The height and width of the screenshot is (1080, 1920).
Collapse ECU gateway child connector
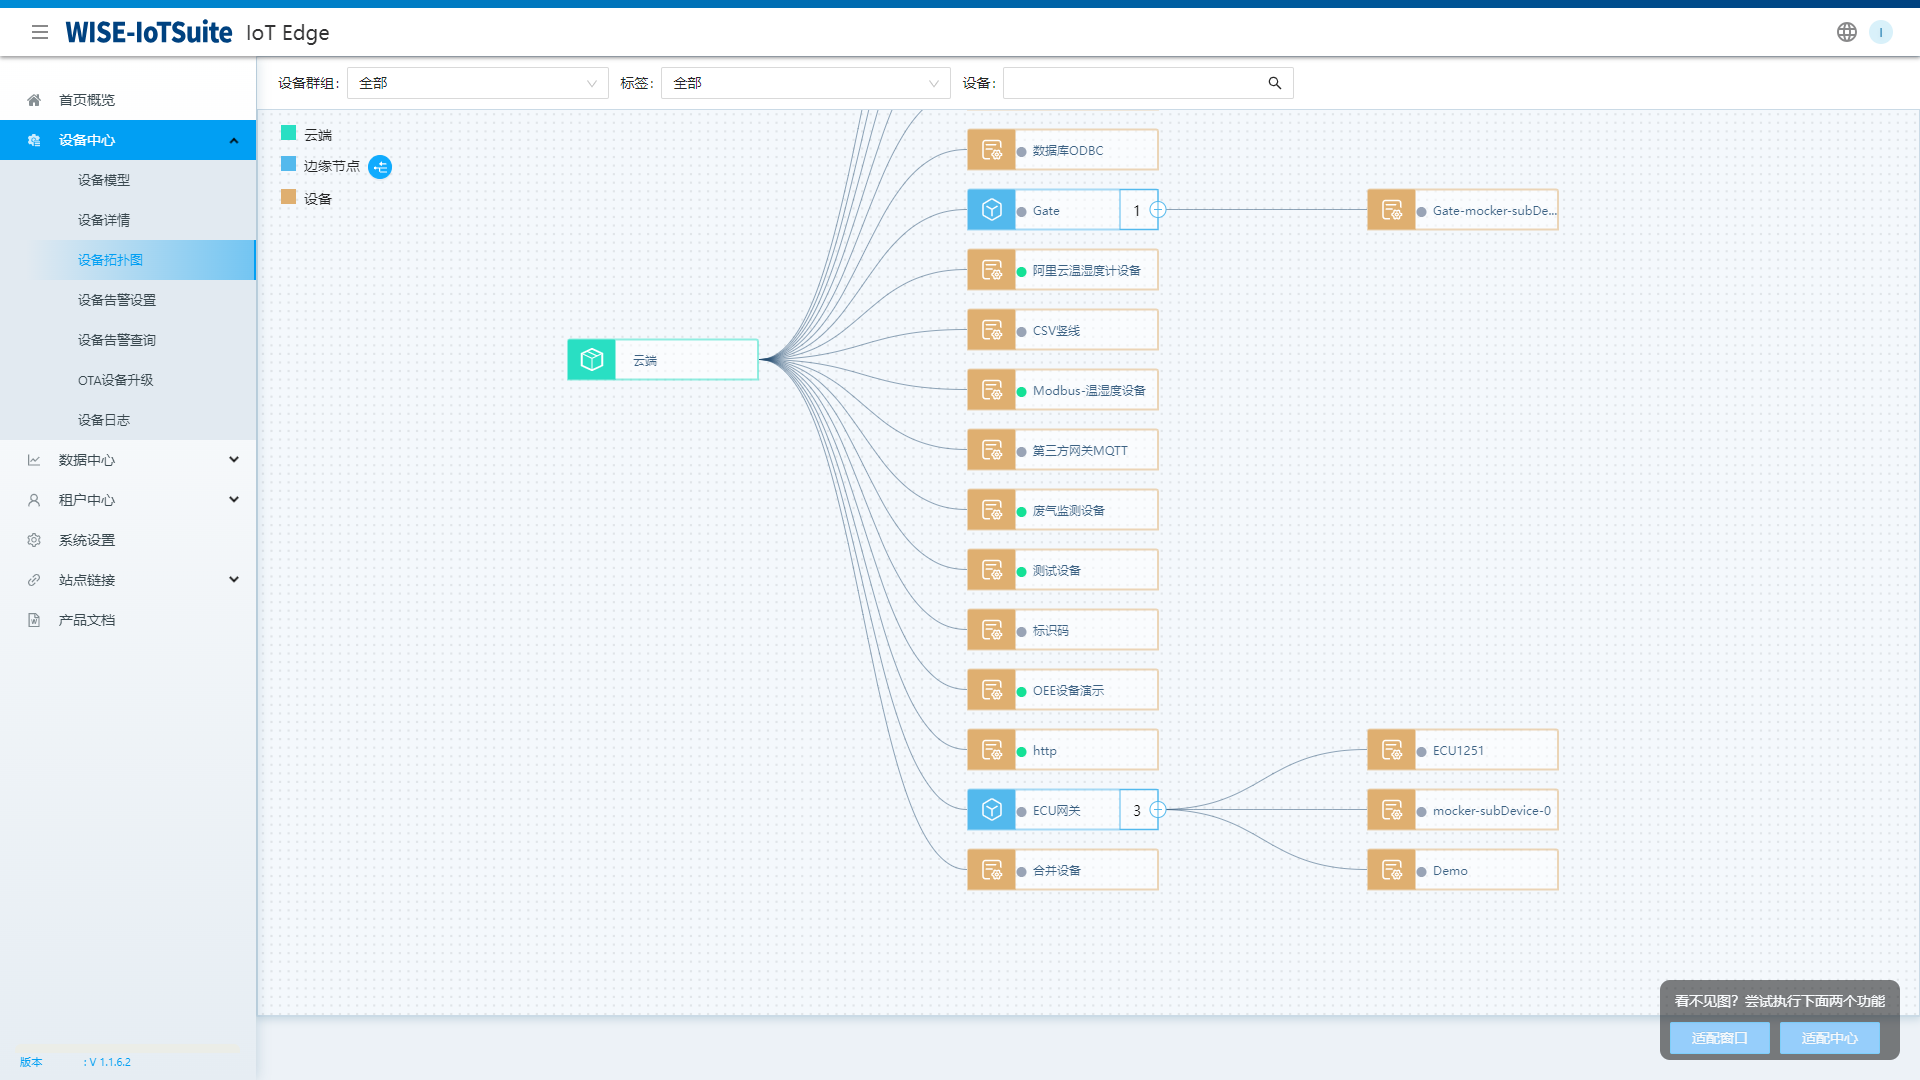tap(1158, 810)
